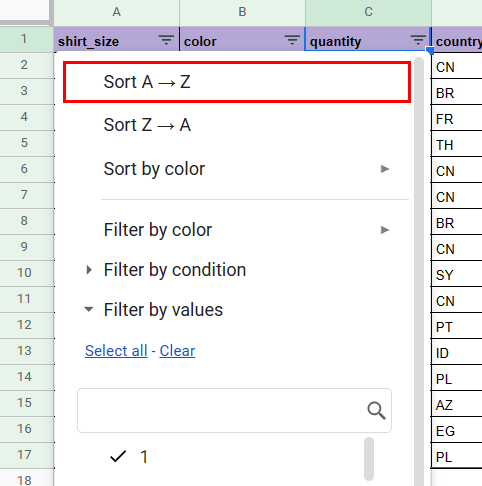Click country cell EG in row 16

[x=457, y=429]
